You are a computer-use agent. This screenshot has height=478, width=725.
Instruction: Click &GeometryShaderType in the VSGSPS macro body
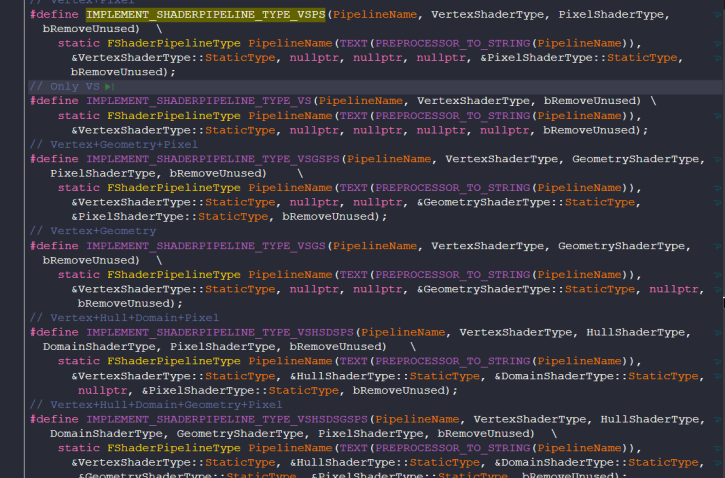(484, 202)
